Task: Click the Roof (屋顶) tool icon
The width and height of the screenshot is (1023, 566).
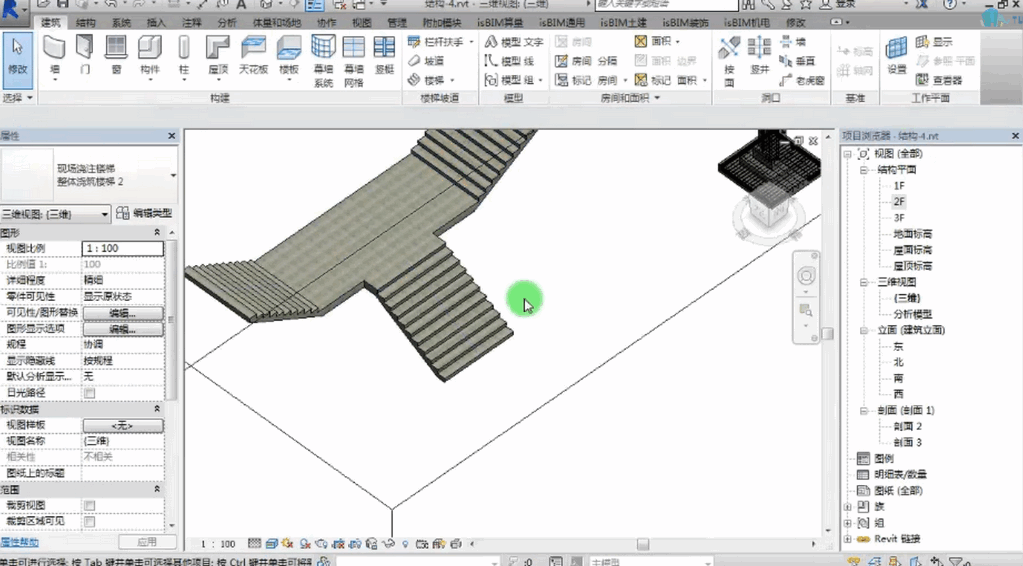Action: tap(218, 49)
